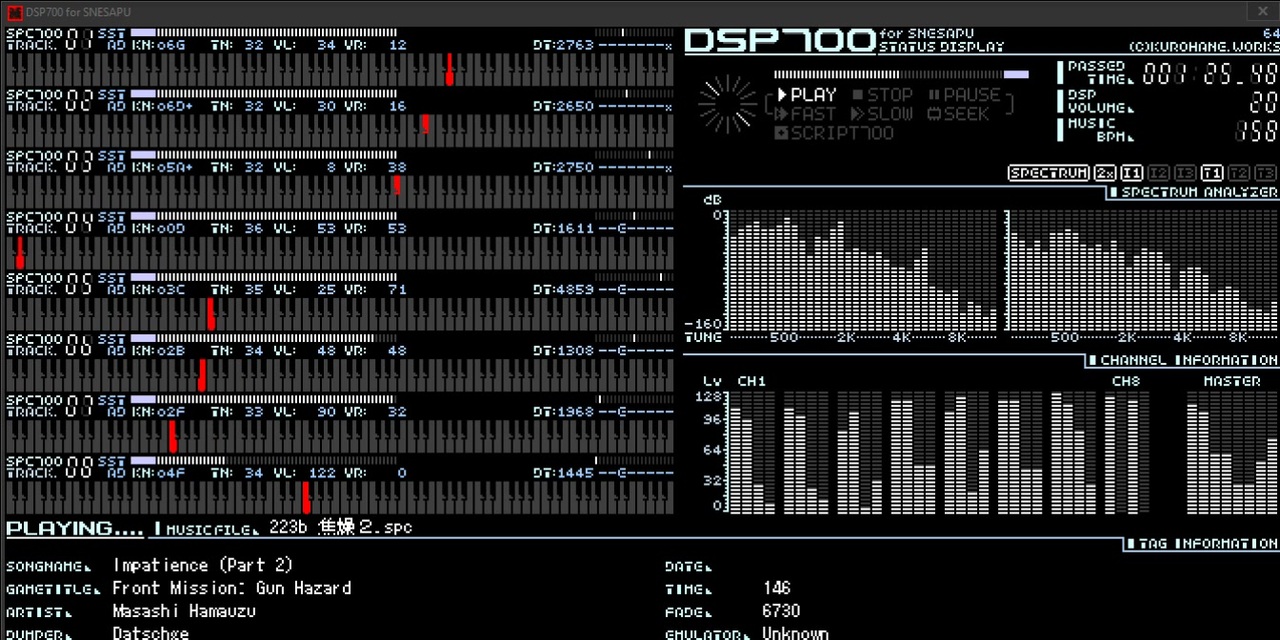Viewport: 1280px width, 640px height.
Task: Click the SPC700 TRACK 07 label
Action: point(49,405)
